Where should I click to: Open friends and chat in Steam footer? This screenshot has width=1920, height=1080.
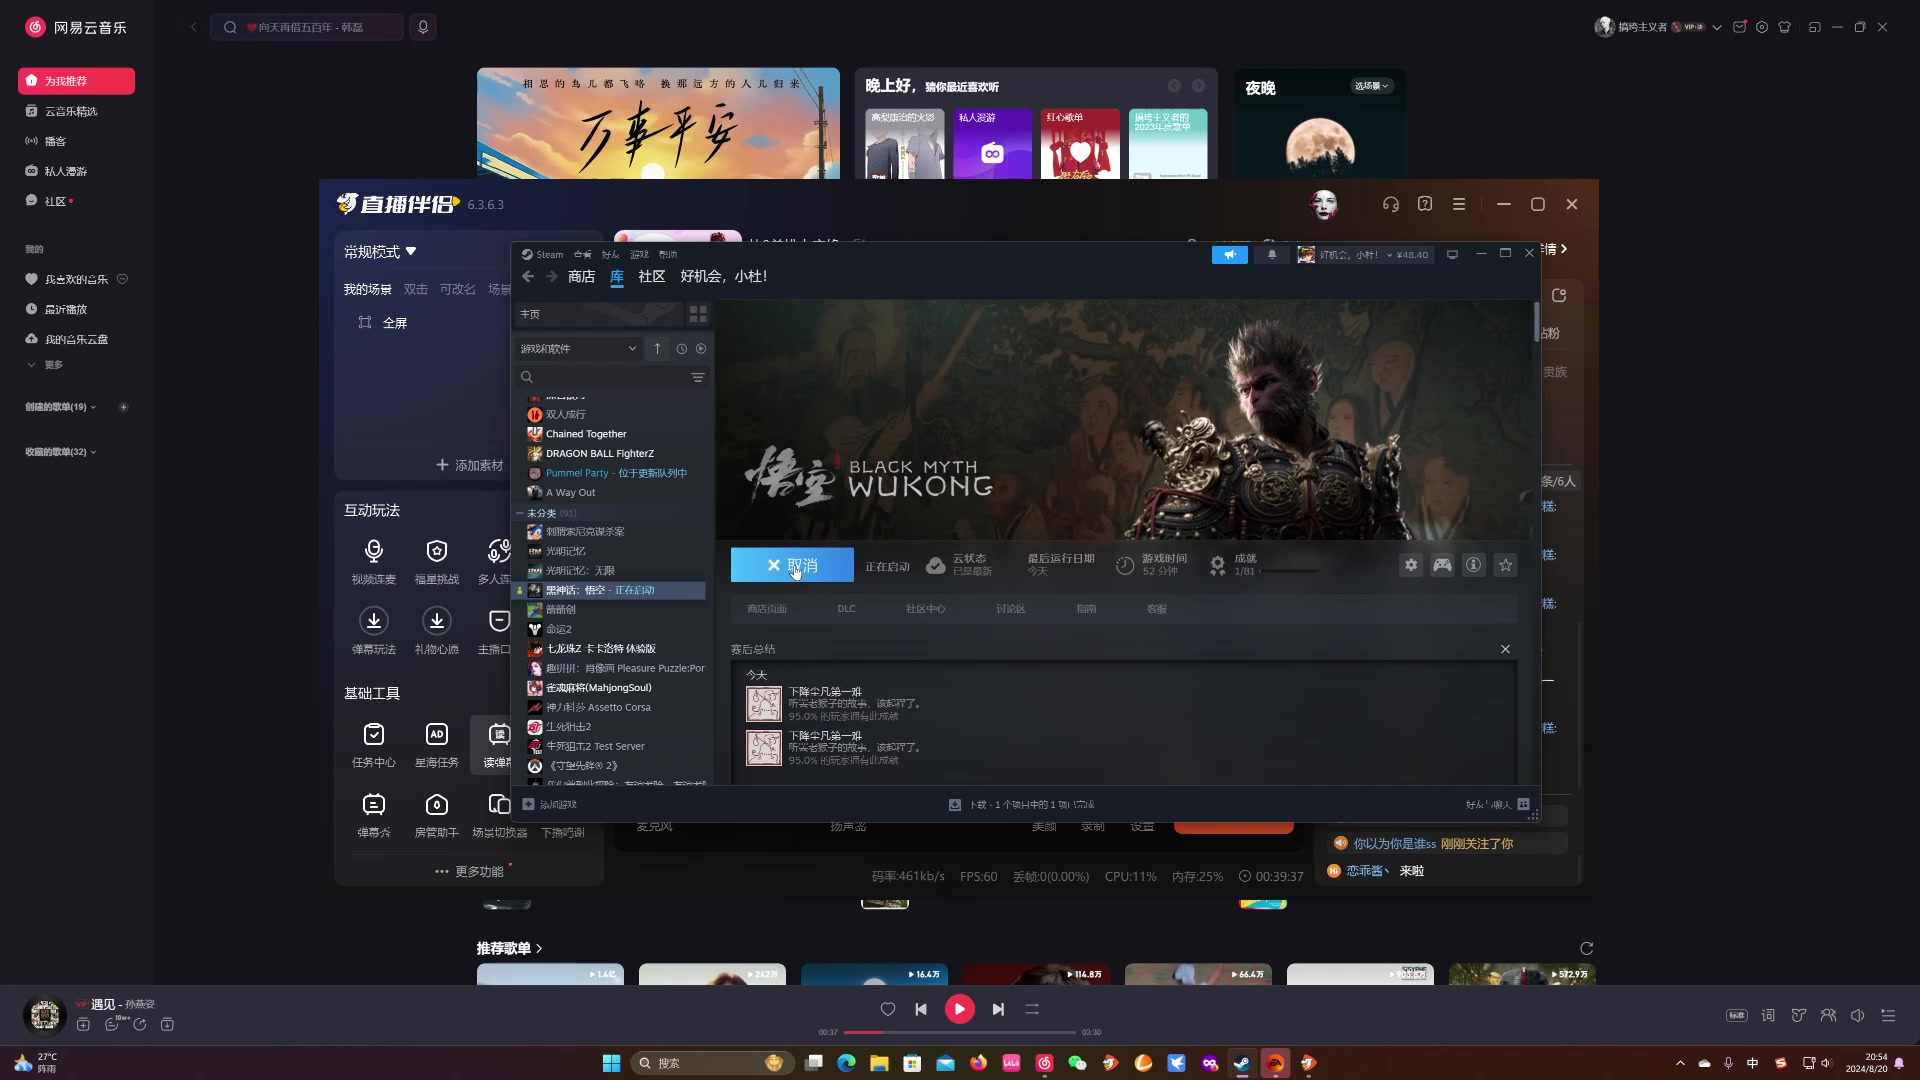coord(1497,804)
